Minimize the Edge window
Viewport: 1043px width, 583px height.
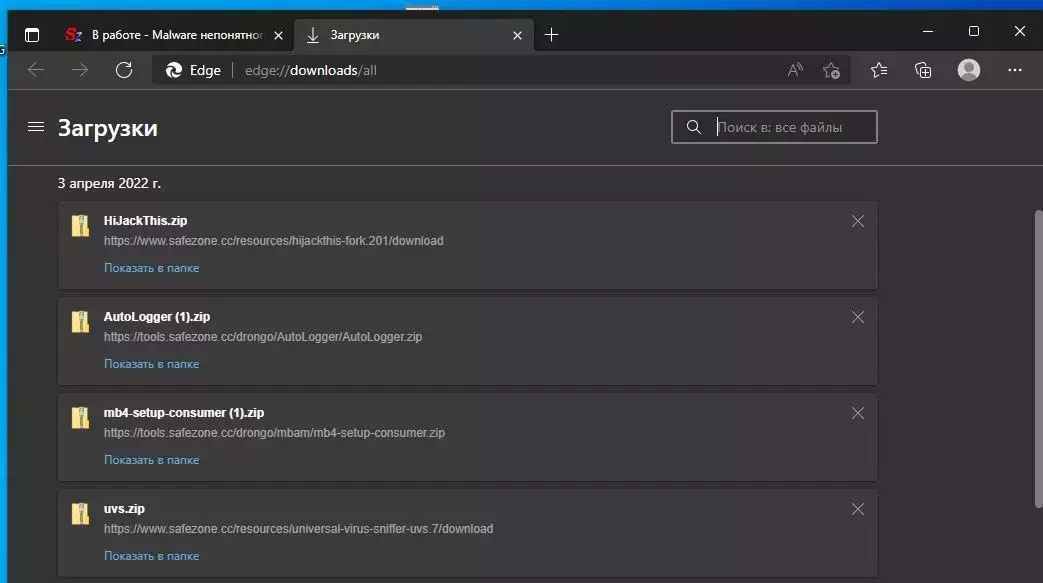click(x=928, y=31)
